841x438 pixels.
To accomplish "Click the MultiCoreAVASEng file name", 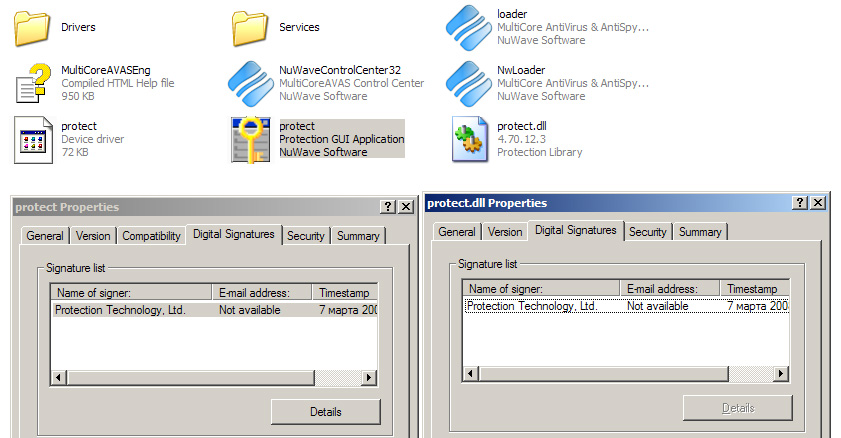I will [x=106, y=70].
